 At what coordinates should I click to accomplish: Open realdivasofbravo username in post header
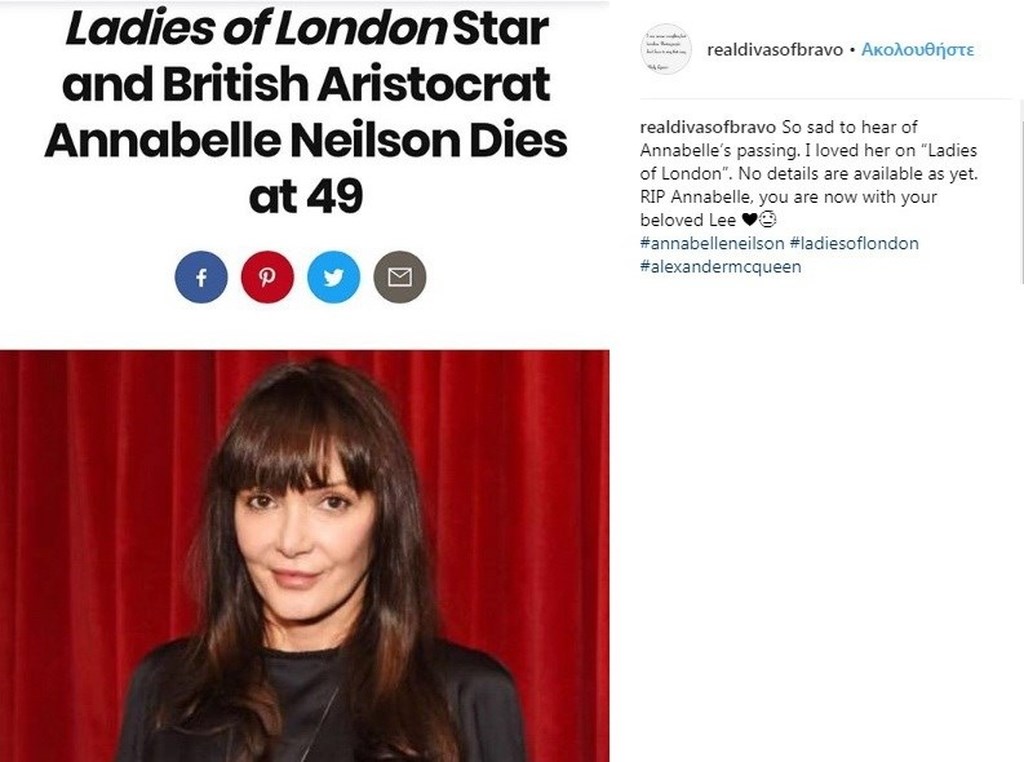(774, 49)
